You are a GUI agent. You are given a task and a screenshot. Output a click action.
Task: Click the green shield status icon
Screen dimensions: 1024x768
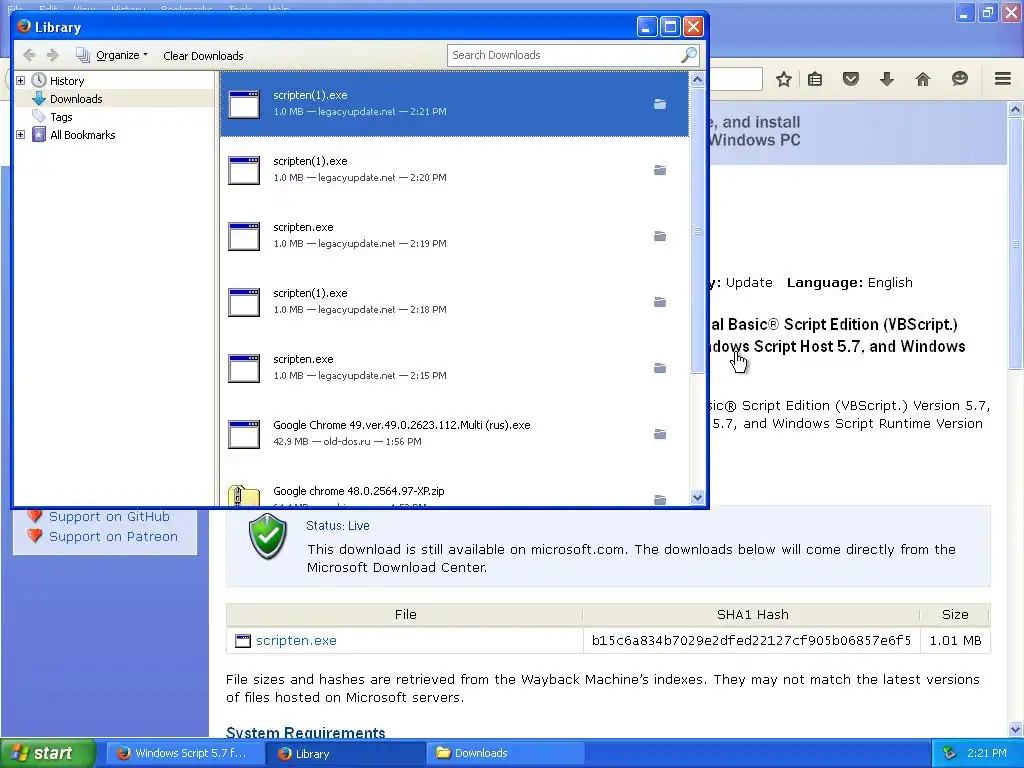pos(268,536)
